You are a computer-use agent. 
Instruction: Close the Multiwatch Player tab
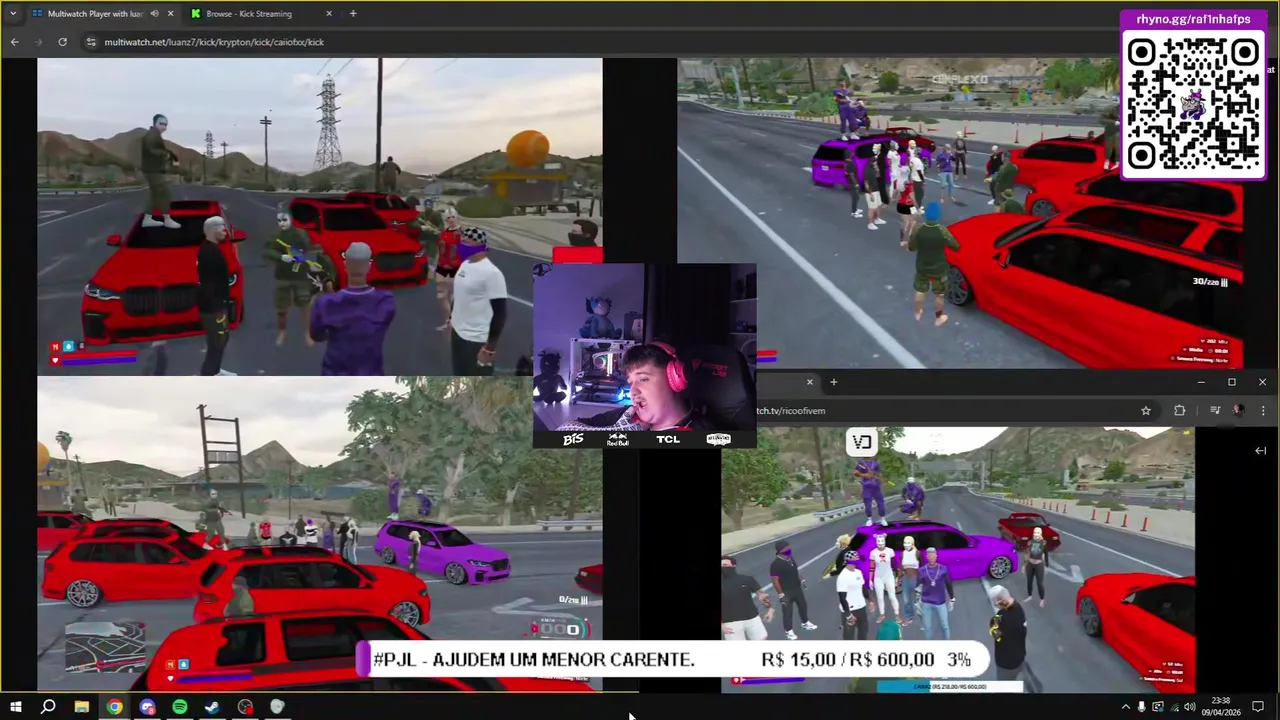tap(170, 14)
